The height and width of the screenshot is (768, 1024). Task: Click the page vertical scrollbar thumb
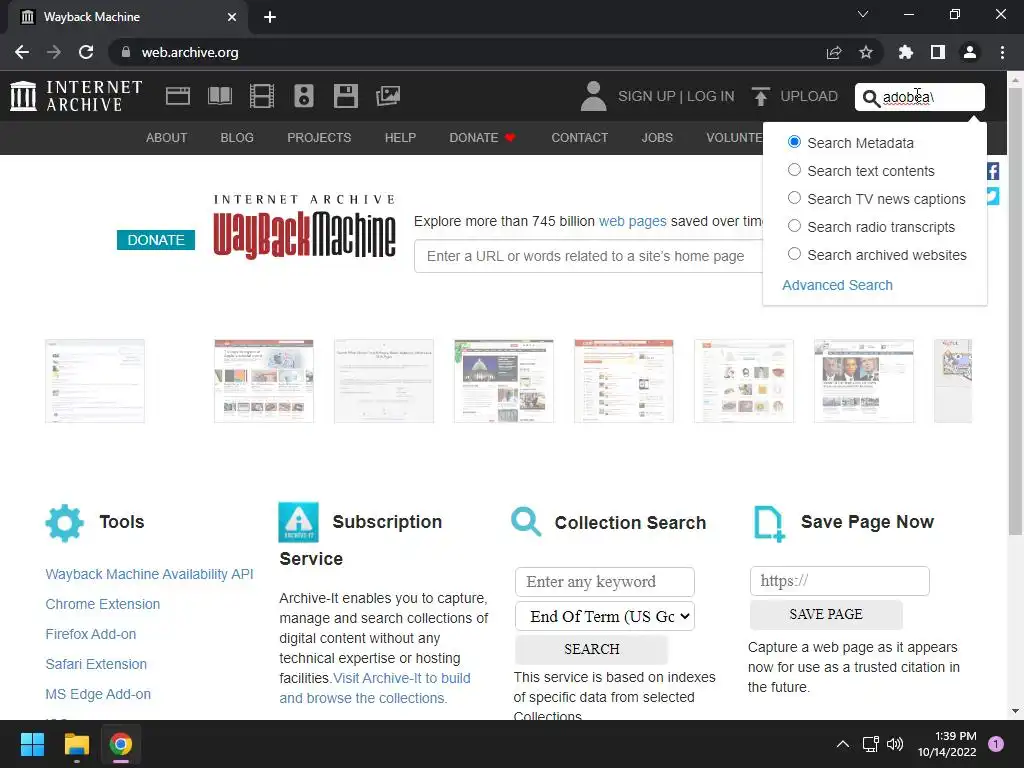point(1015,311)
